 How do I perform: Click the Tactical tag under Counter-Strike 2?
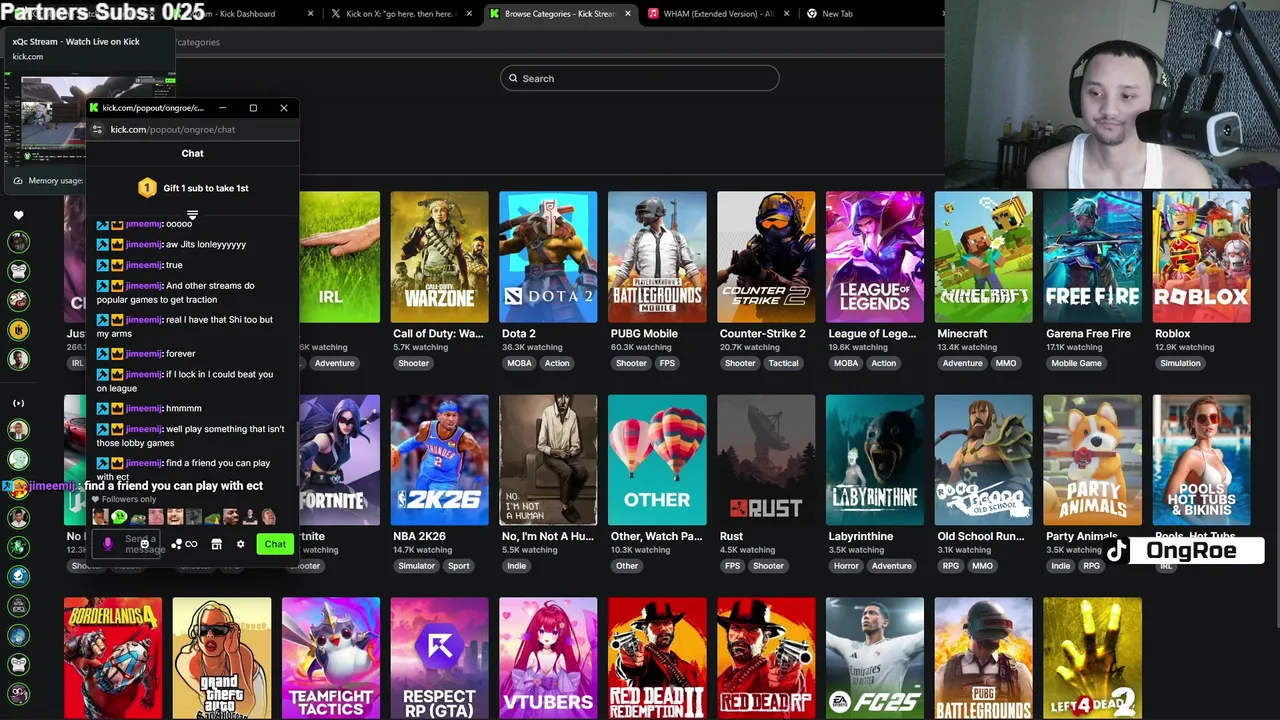(783, 363)
